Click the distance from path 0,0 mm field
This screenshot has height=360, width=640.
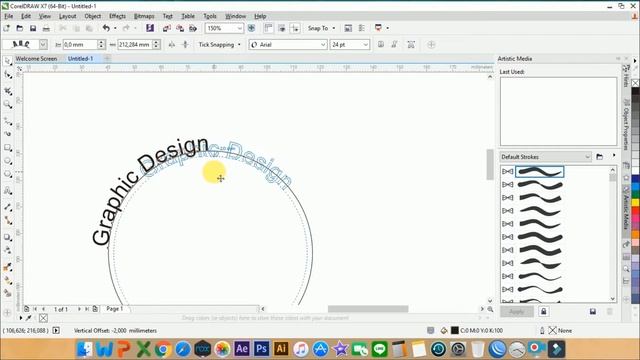[x=80, y=44]
